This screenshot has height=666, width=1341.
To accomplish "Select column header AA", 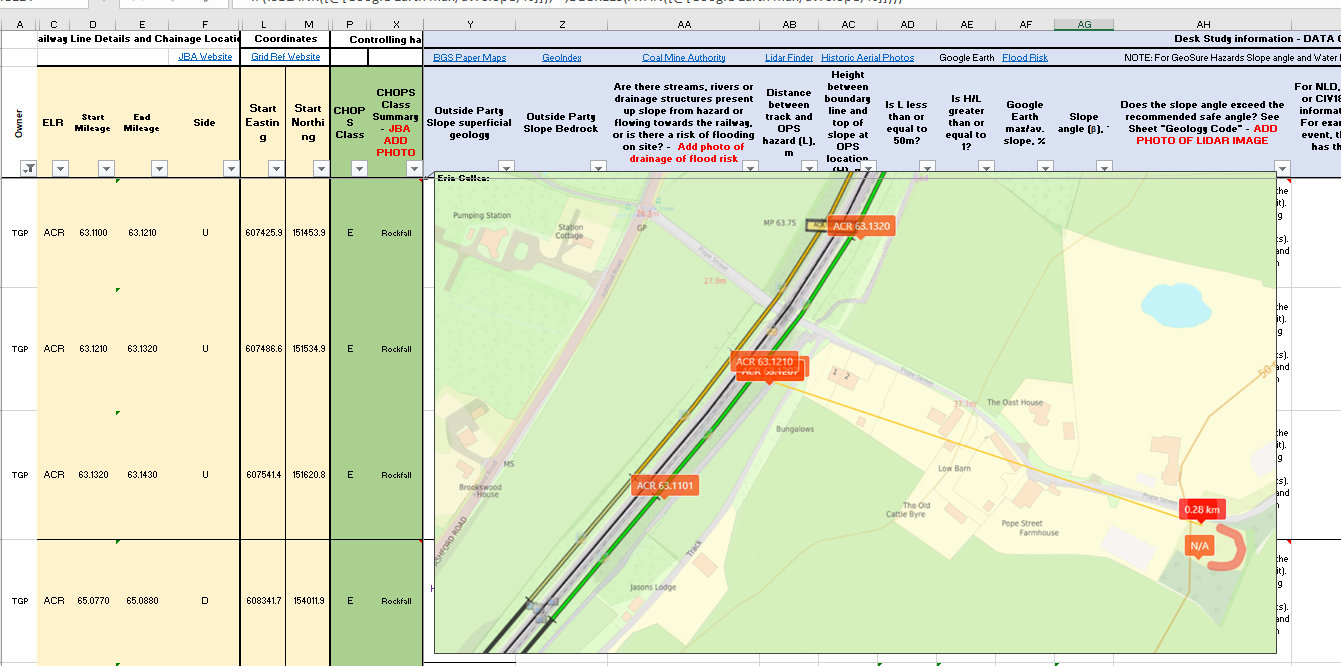I will tap(684, 24).
